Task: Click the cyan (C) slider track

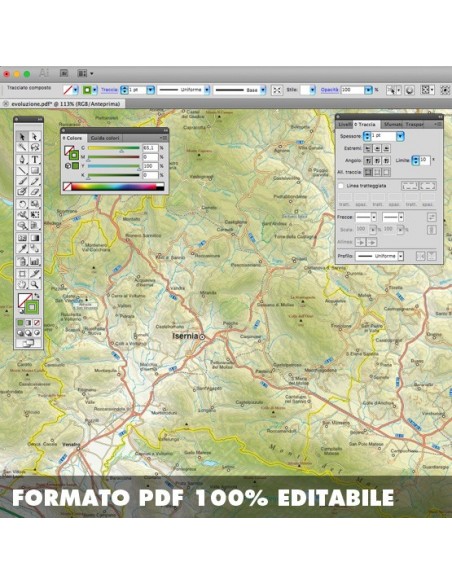Action: [114, 148]
